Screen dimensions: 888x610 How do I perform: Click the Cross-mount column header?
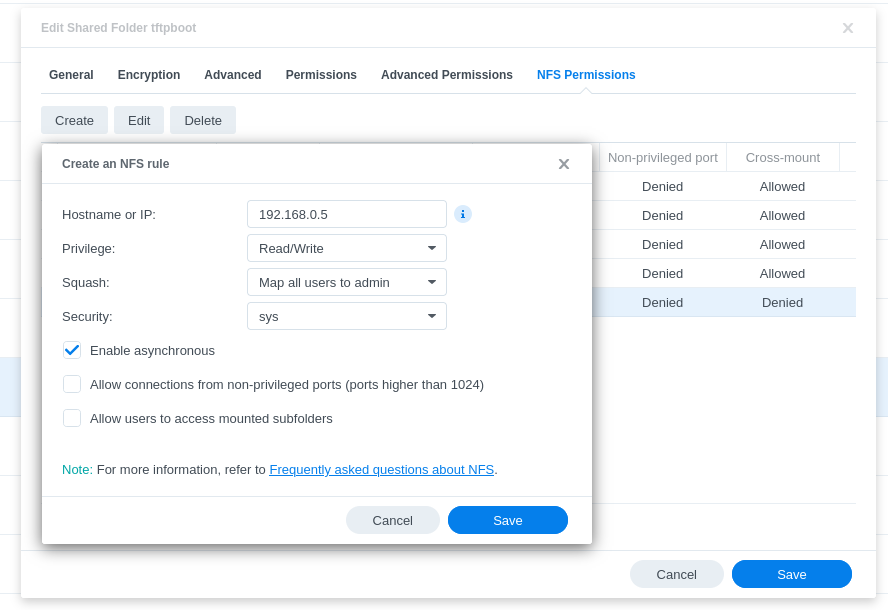coord(783,157)
